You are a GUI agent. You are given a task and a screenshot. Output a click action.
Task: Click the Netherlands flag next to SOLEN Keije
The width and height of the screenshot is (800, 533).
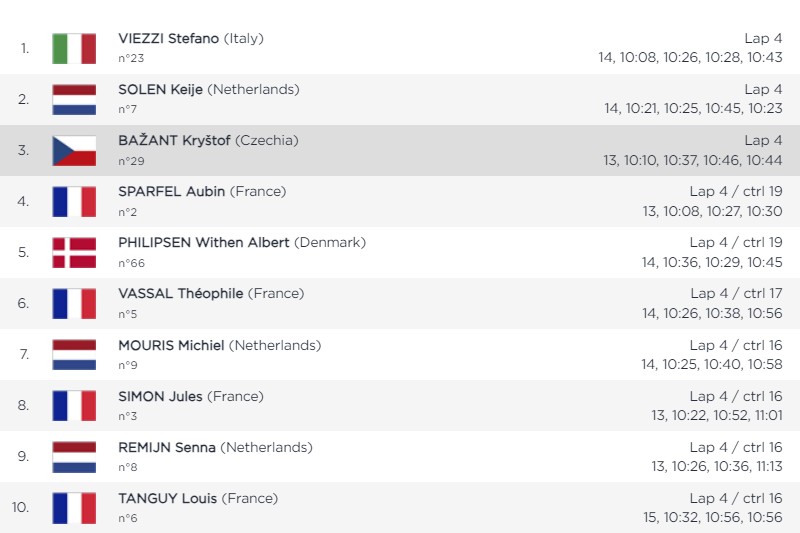click(74, 99)
